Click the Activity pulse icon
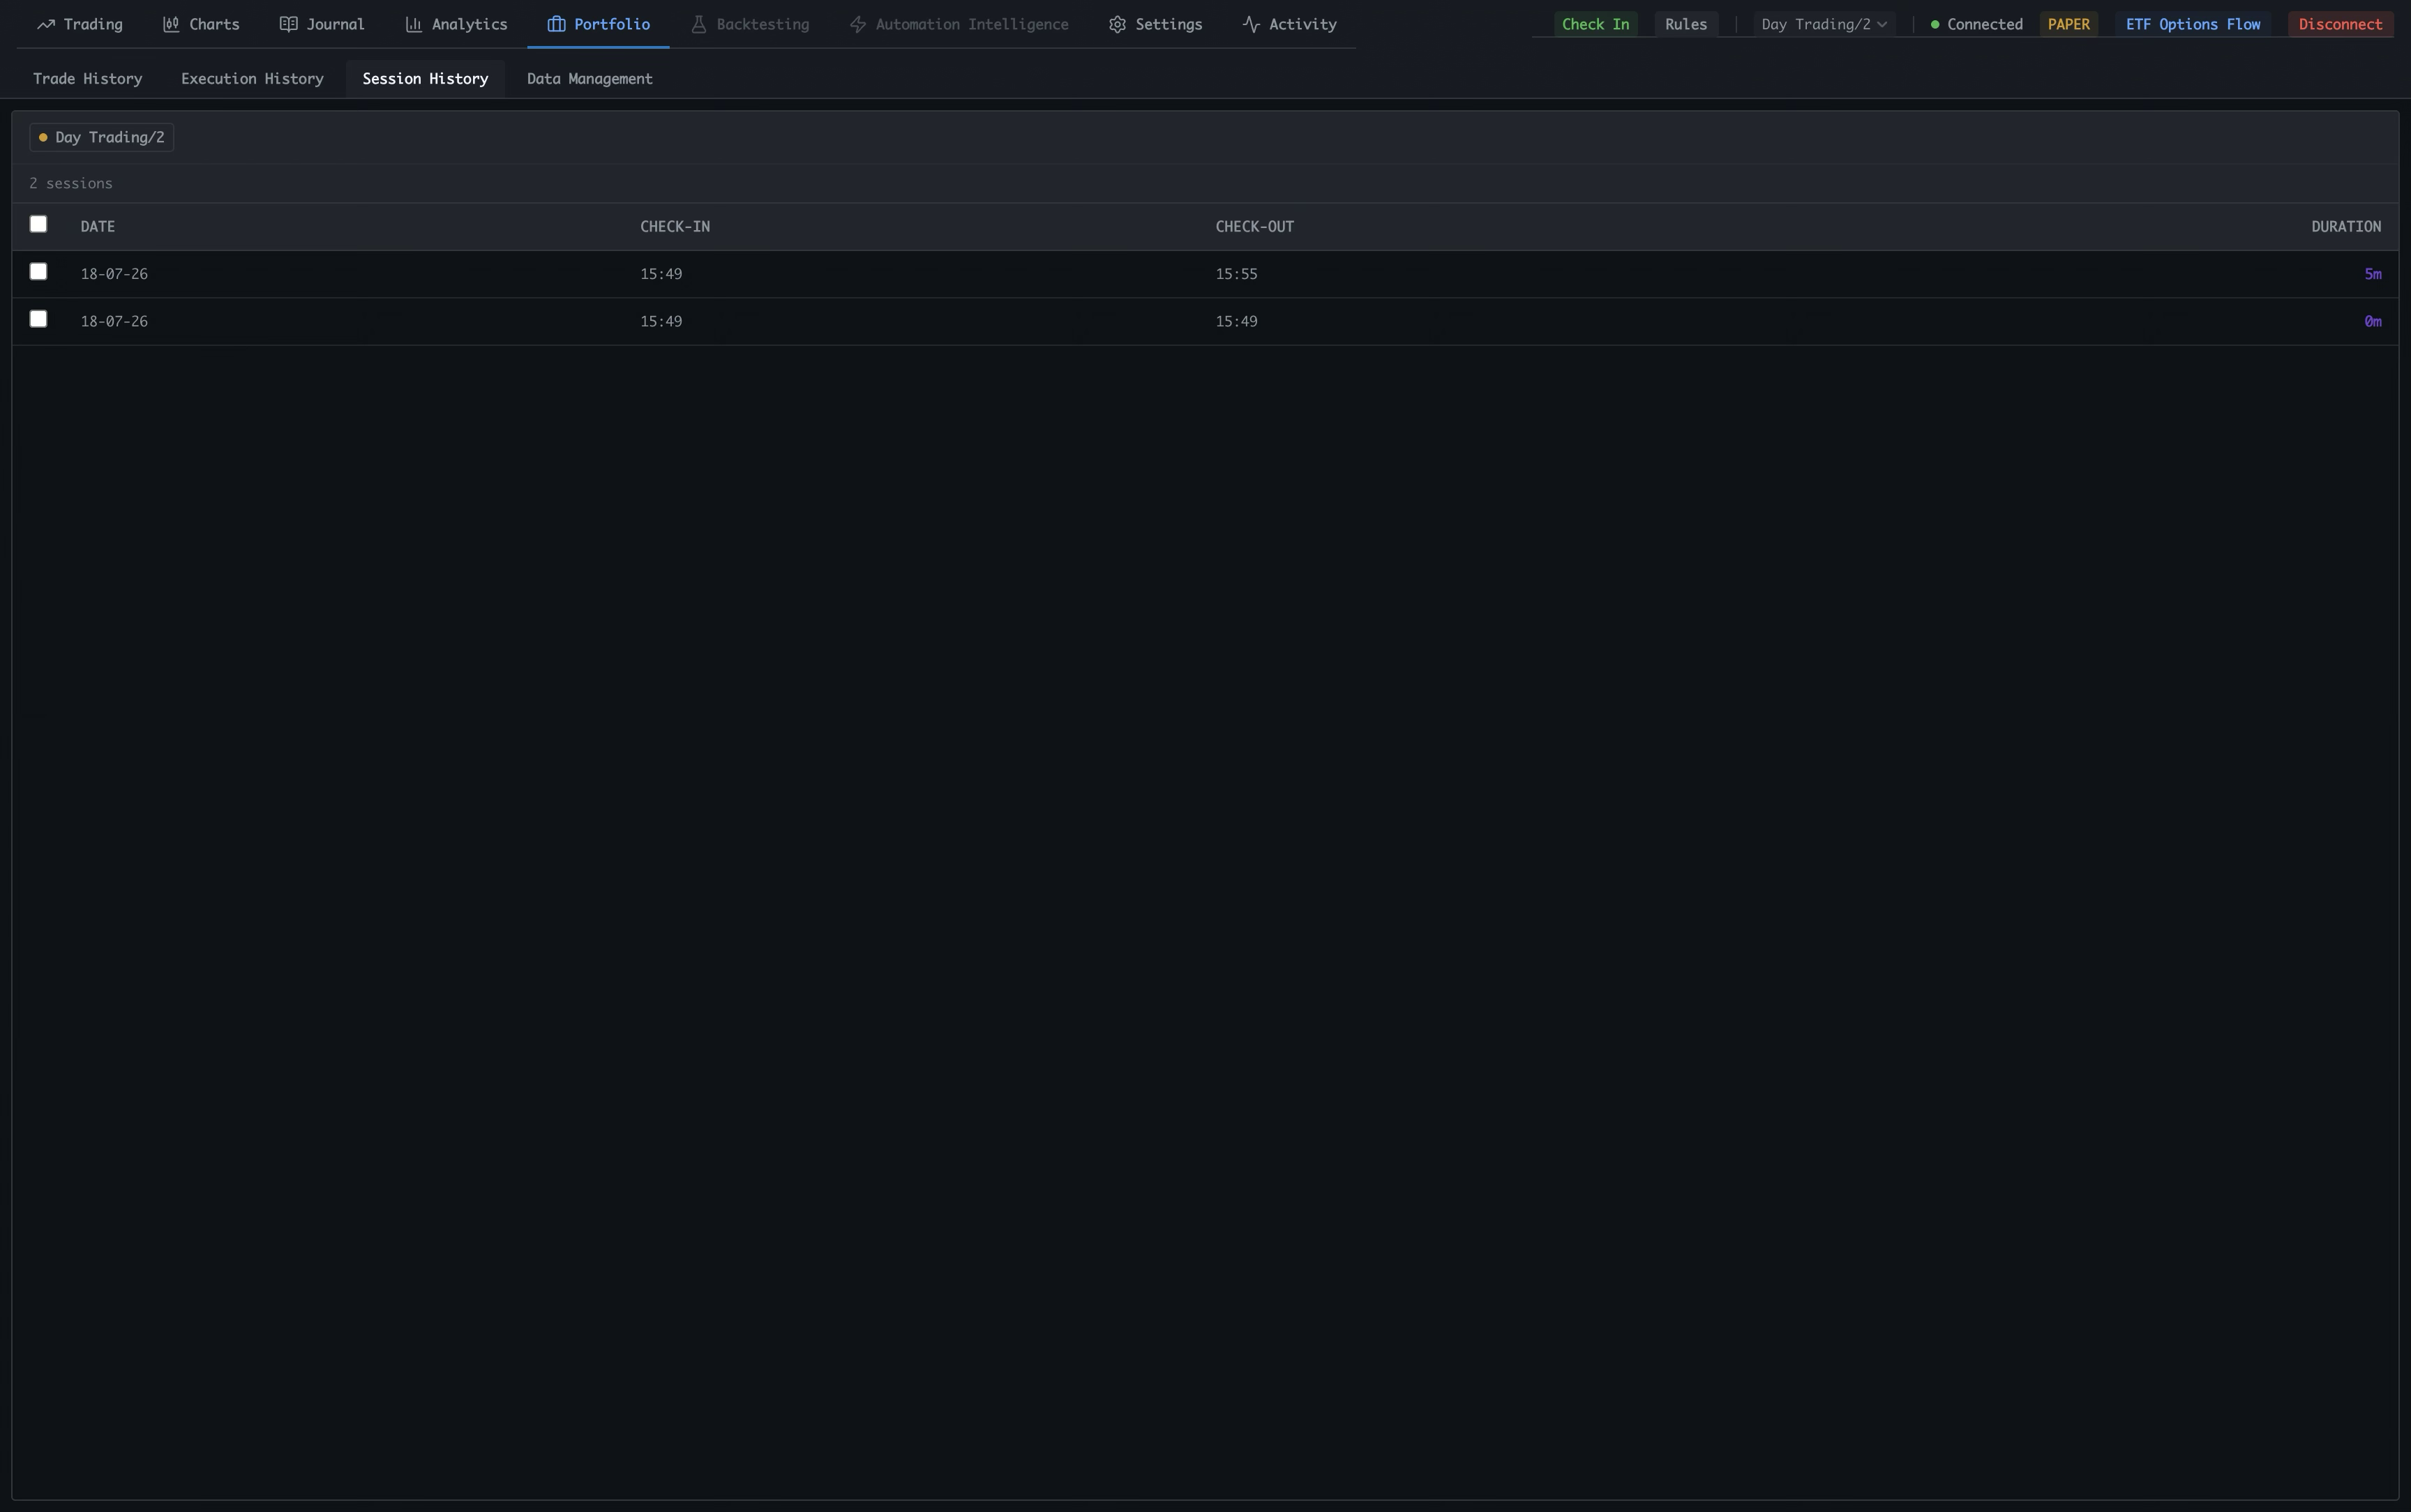The height and width of the screenshot is (1512, 2411). [x=1251, y=24]
